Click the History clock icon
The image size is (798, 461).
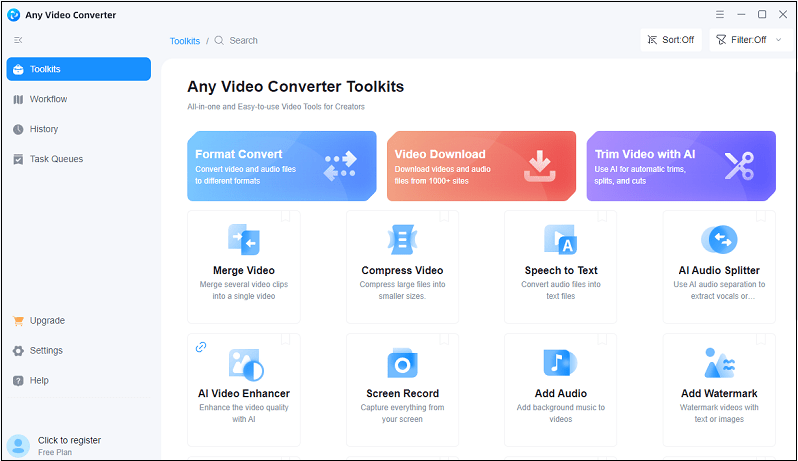click(18, 129)
